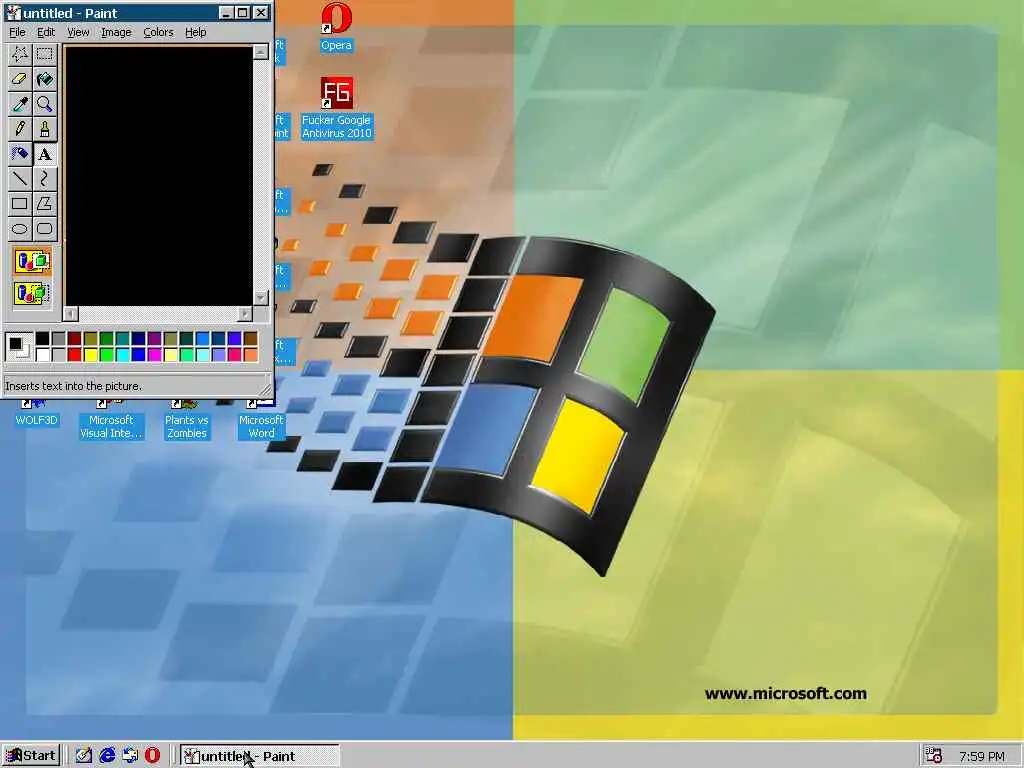
Task: Choose the Fill With Color bucket tool
Action: tap(44, 79)
